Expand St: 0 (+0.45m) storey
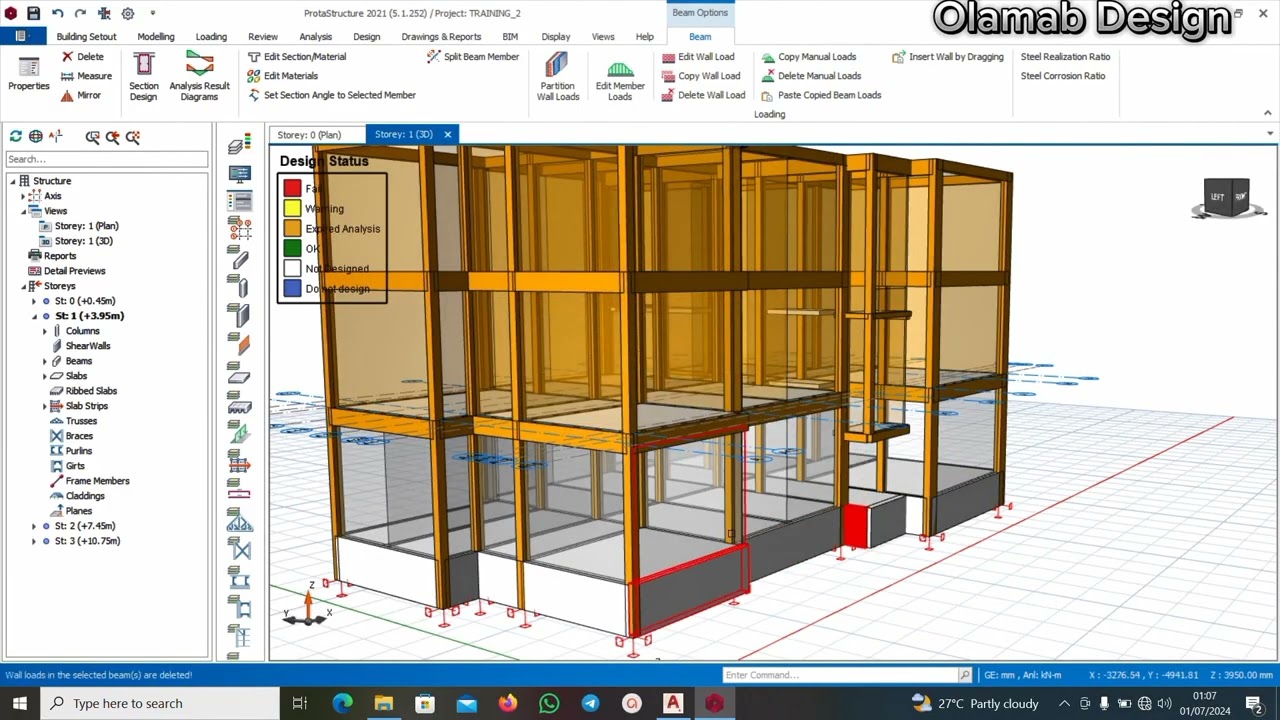 [x=34, y=301]
